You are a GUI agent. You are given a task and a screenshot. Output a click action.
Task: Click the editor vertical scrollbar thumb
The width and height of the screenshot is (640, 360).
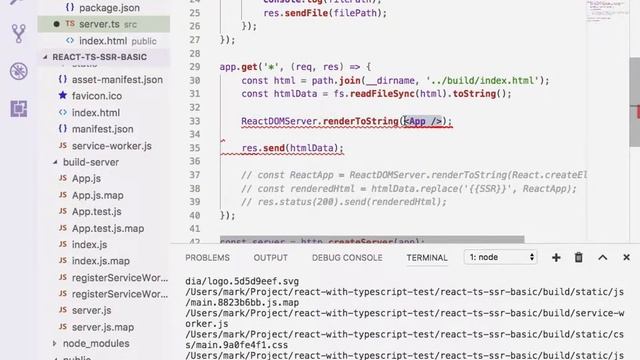pos(635,102)
